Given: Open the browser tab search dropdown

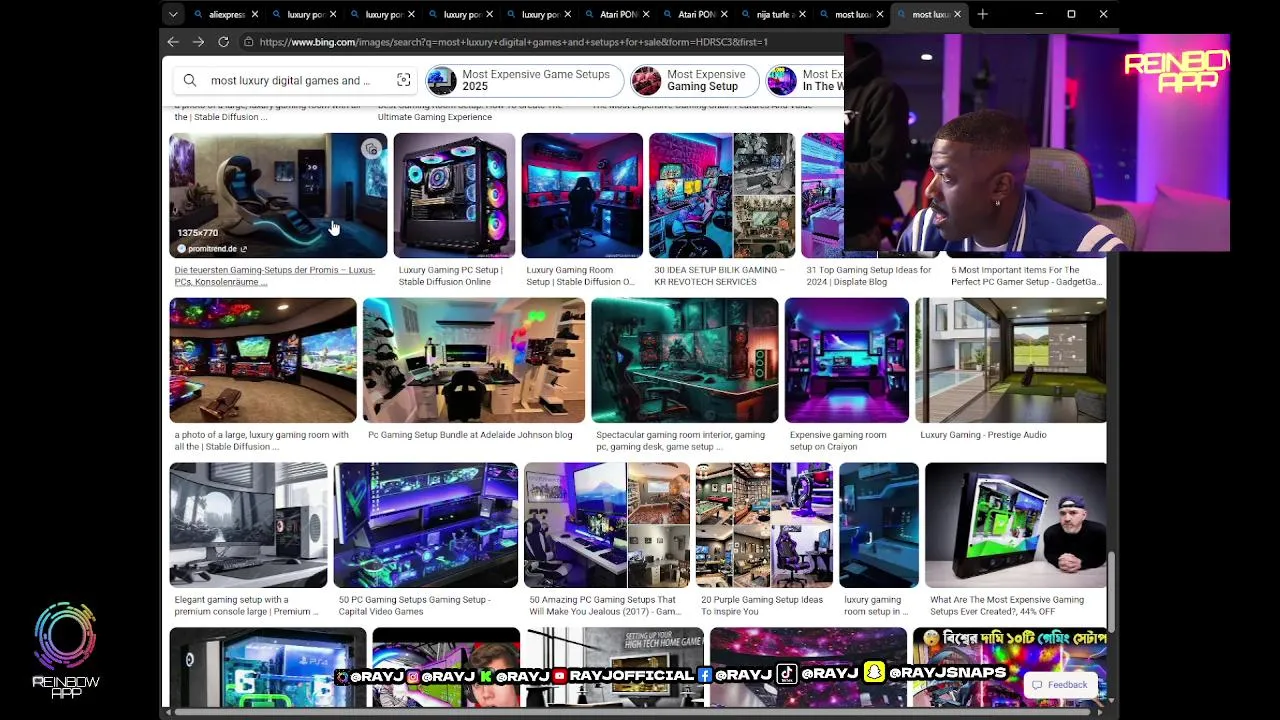Looking at the screenshot, I should (173, 14).
